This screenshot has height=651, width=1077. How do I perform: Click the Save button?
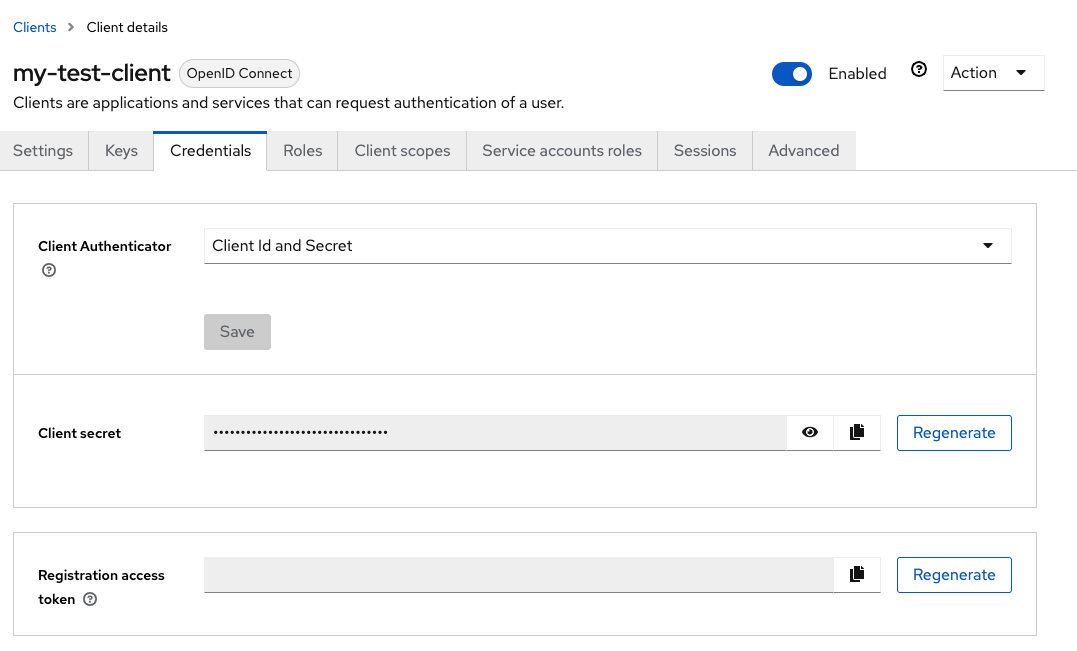pyautogui.click(x=237, y=332)
